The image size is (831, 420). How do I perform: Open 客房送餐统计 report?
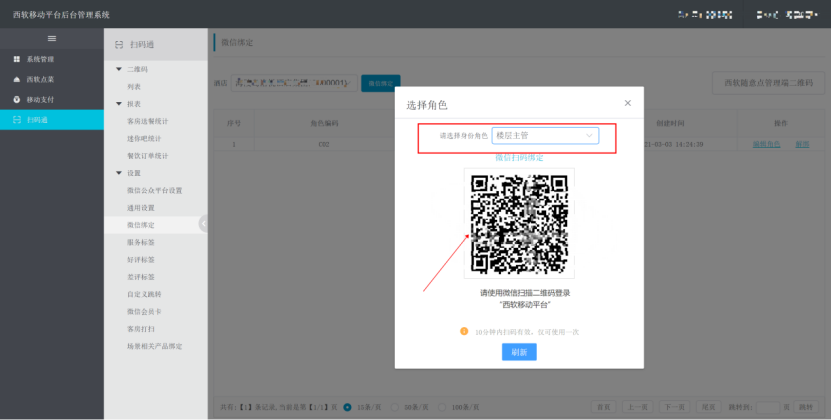coord(147,121)
